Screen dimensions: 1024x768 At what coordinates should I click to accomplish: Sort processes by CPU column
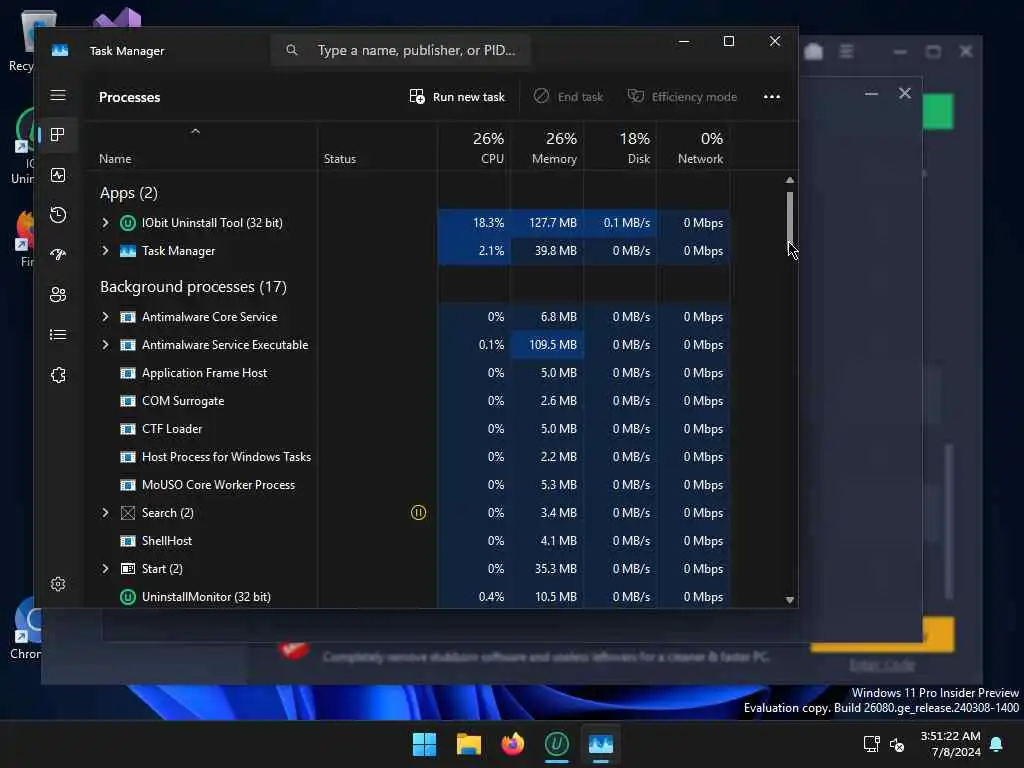click(488, 148)
